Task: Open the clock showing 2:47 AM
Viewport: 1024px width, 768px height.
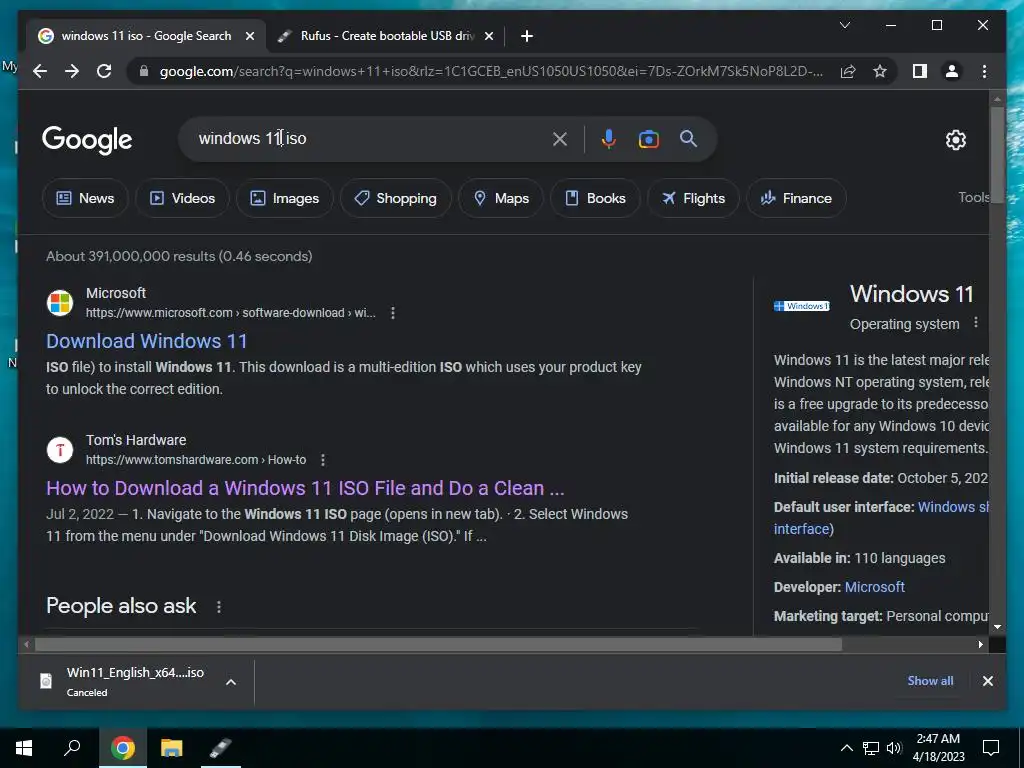Action: point(938,748)
